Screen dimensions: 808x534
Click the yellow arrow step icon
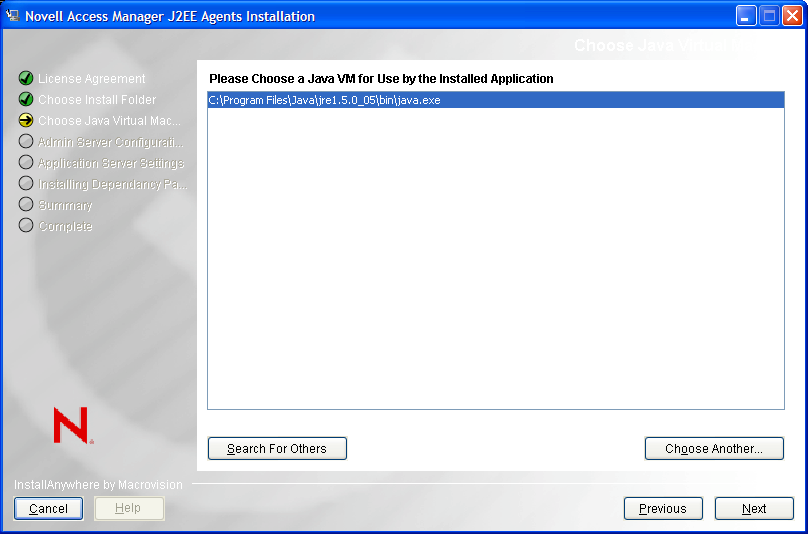click(26, 120)
